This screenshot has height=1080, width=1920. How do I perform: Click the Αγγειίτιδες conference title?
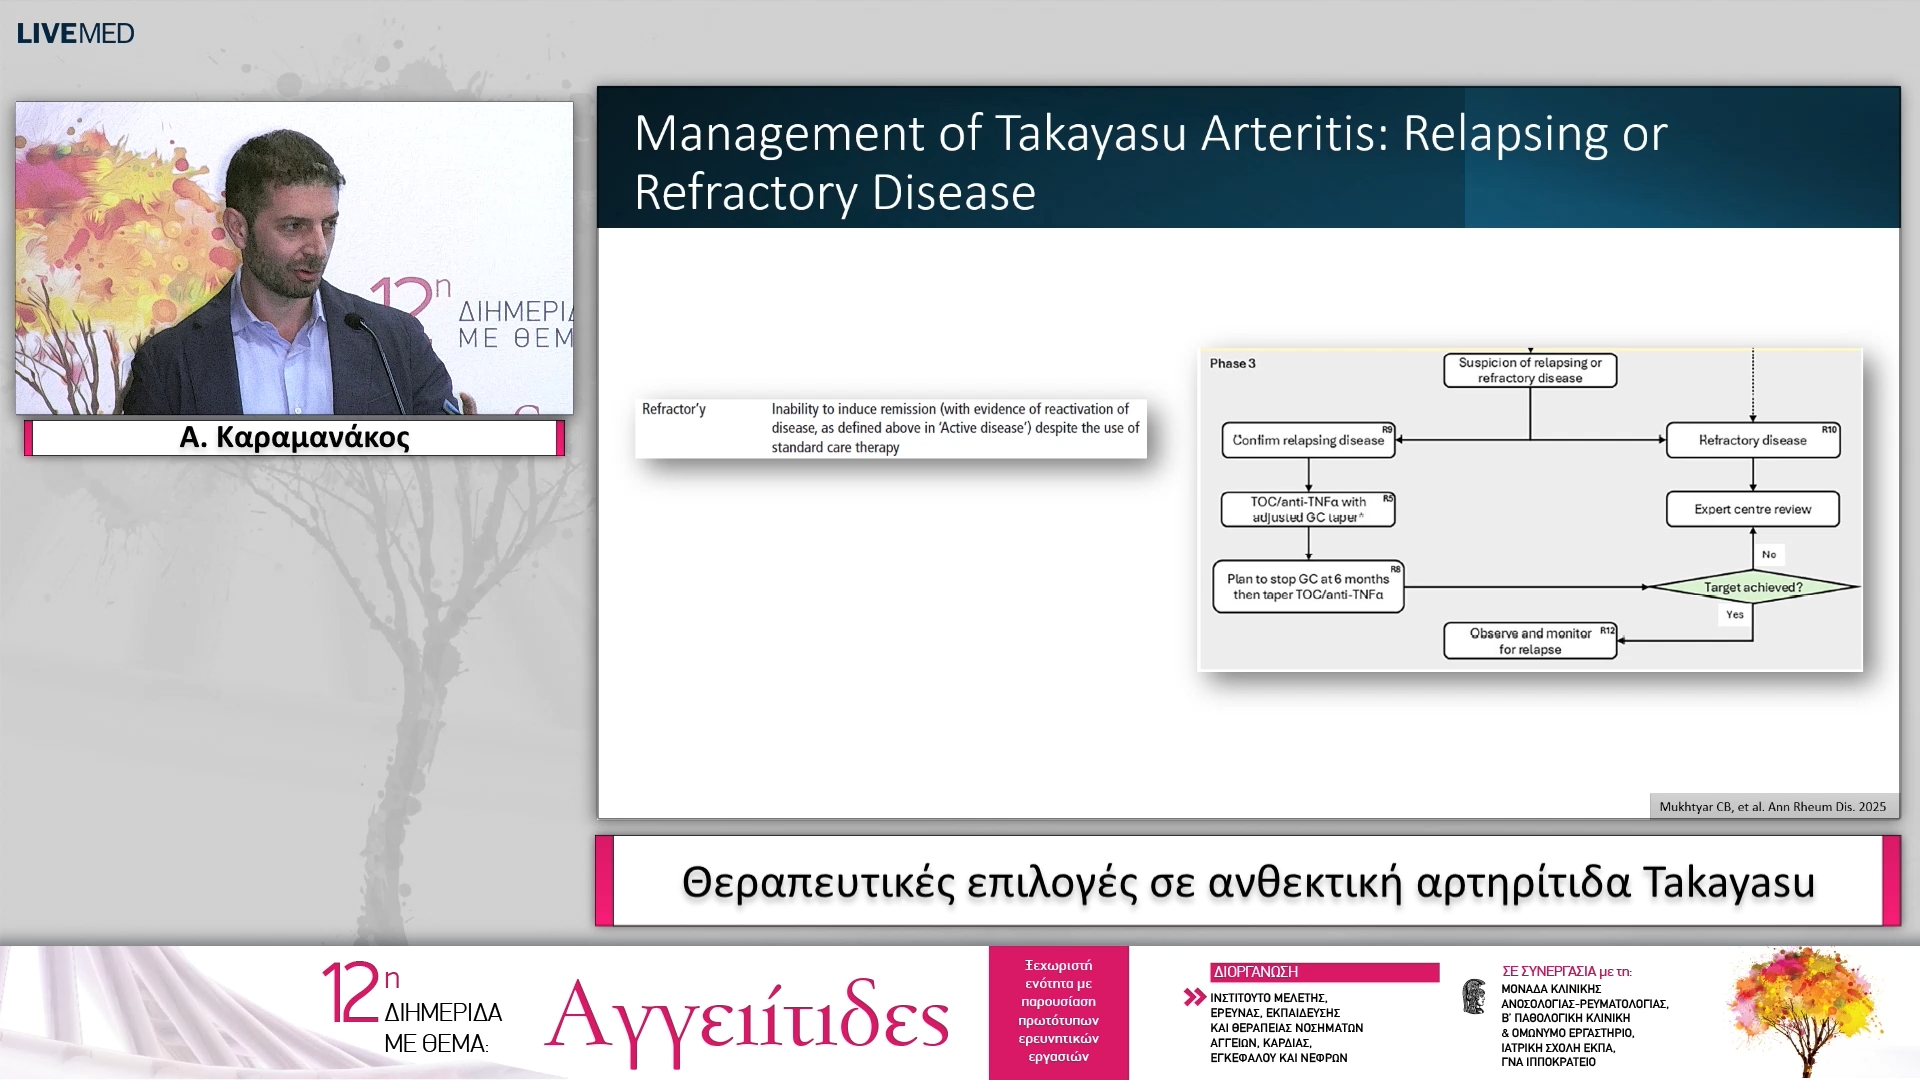[x=747, y=1016]
